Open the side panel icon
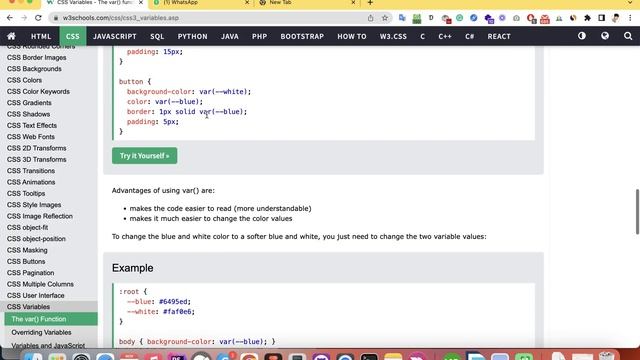This screenshot has height=360, width=640. (x=601, y=18)
